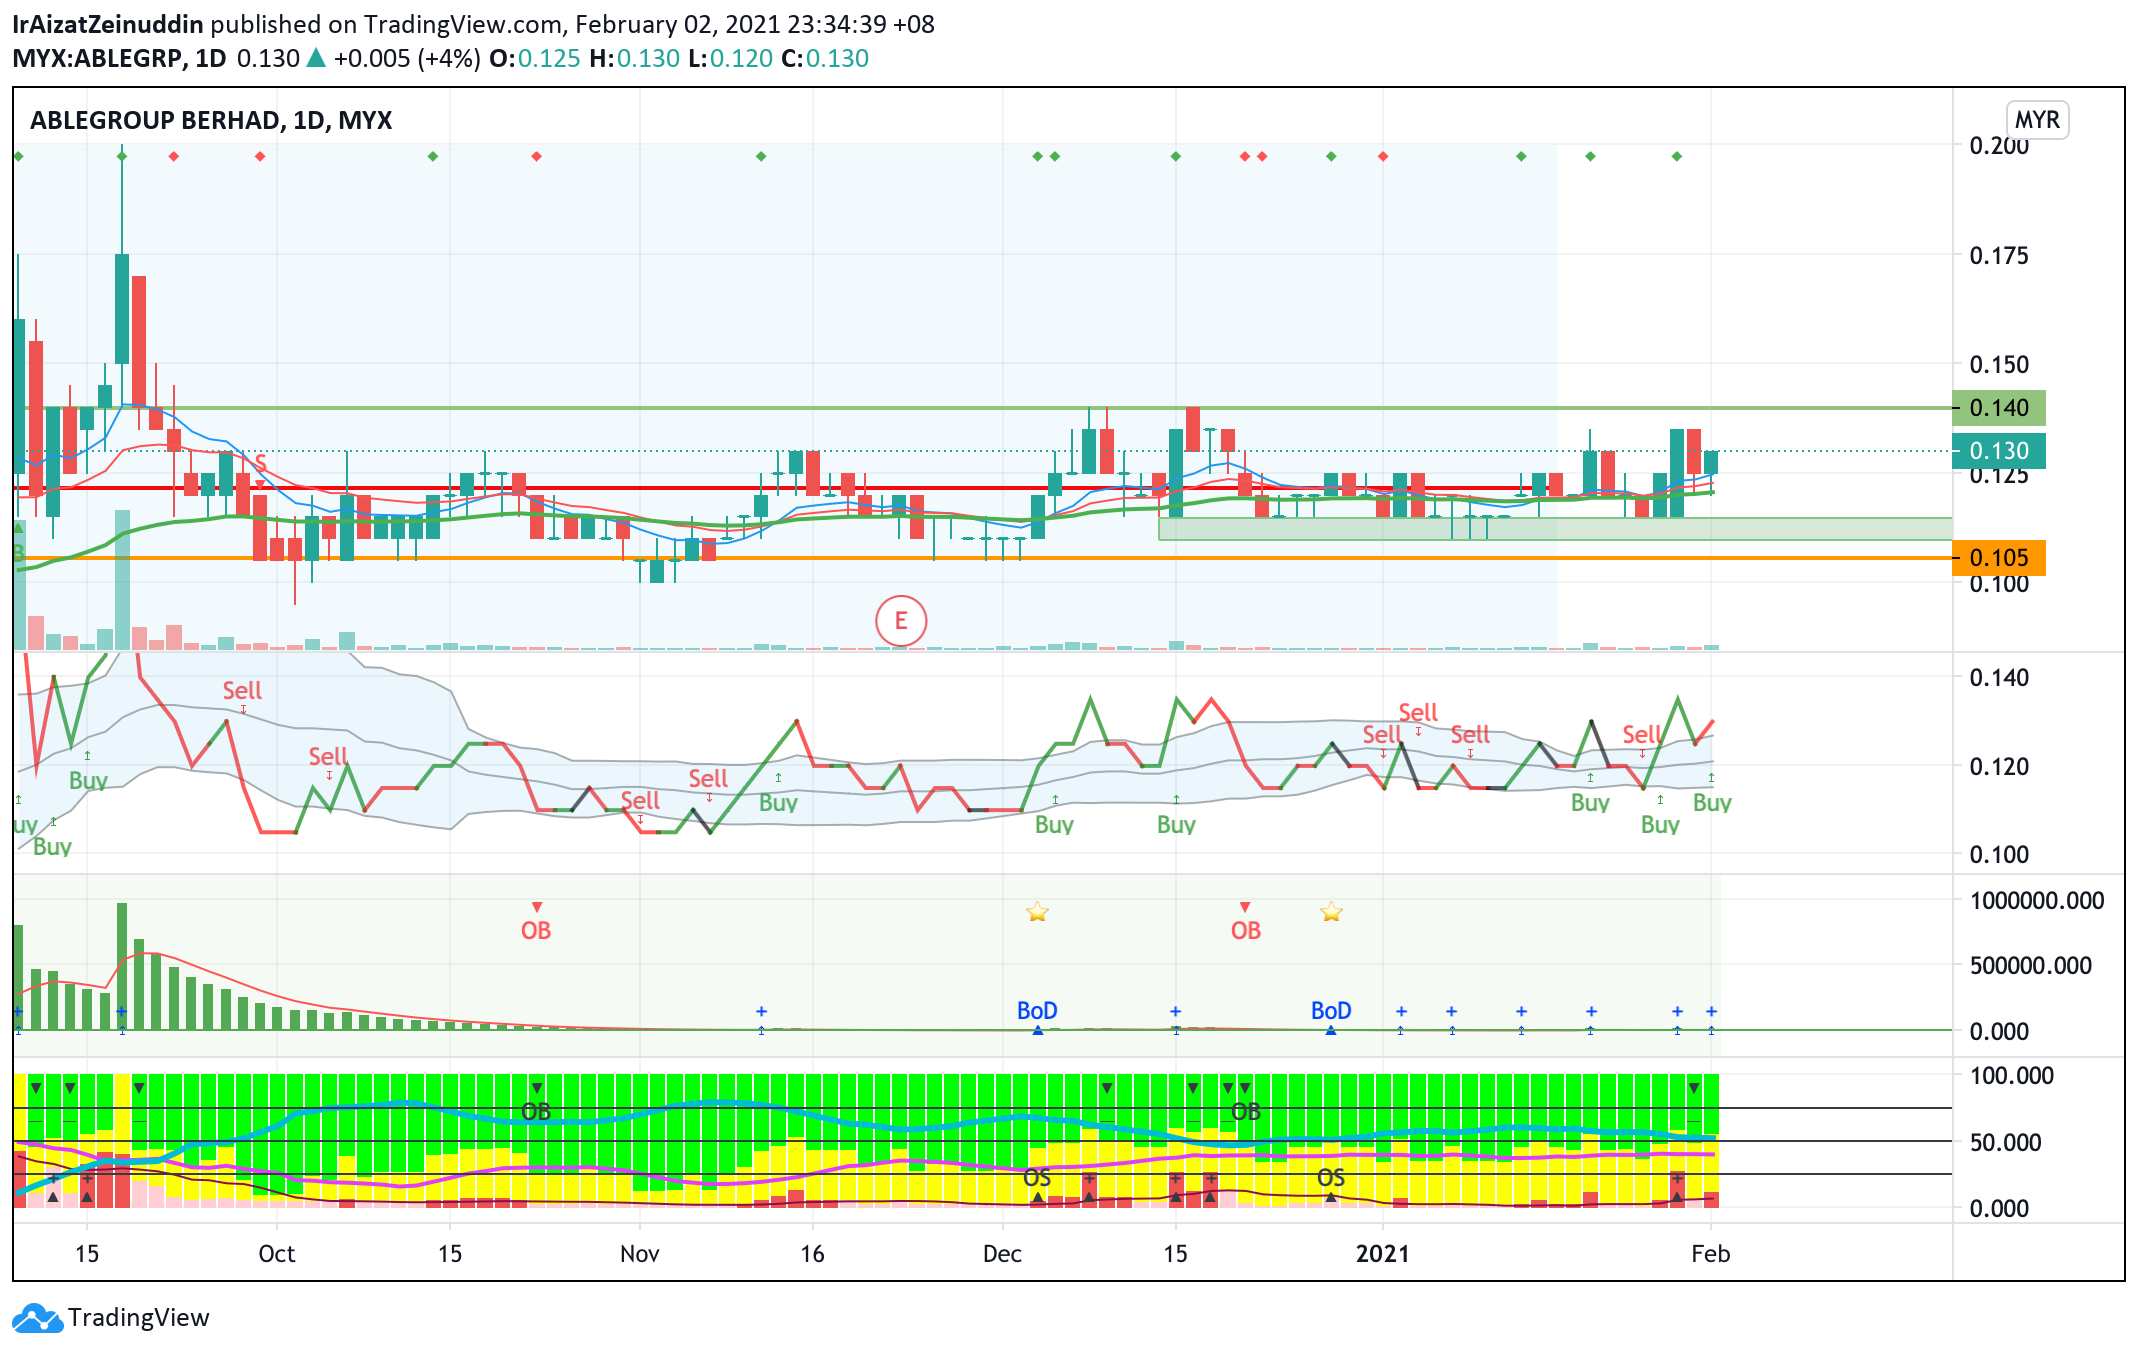
Task: Click the MYR currency label
Action: tap(2036, 120)
